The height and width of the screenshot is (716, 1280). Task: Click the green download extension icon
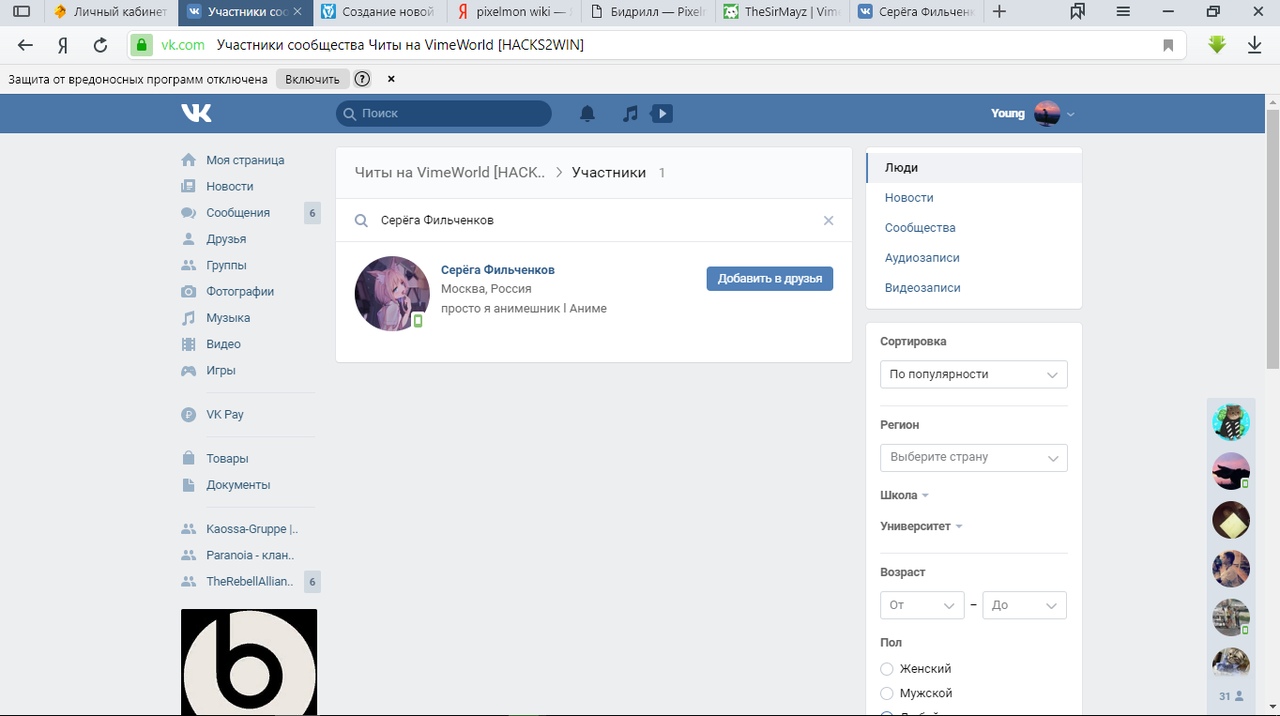(x=1217, y=45)
